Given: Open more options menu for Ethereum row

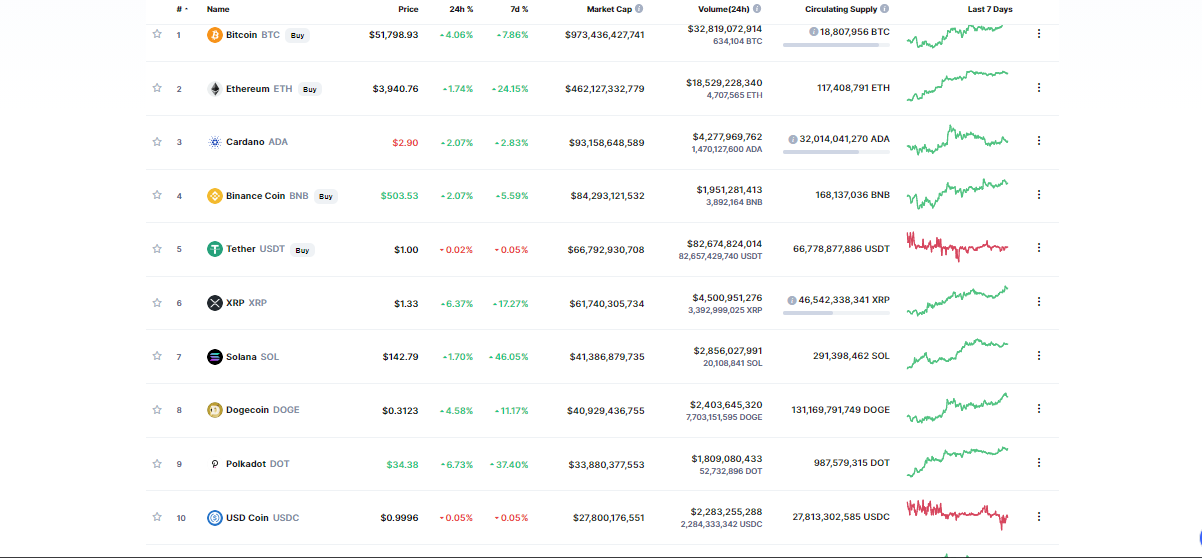Looking at the screenshot, I should click(x=1039, y=88).
